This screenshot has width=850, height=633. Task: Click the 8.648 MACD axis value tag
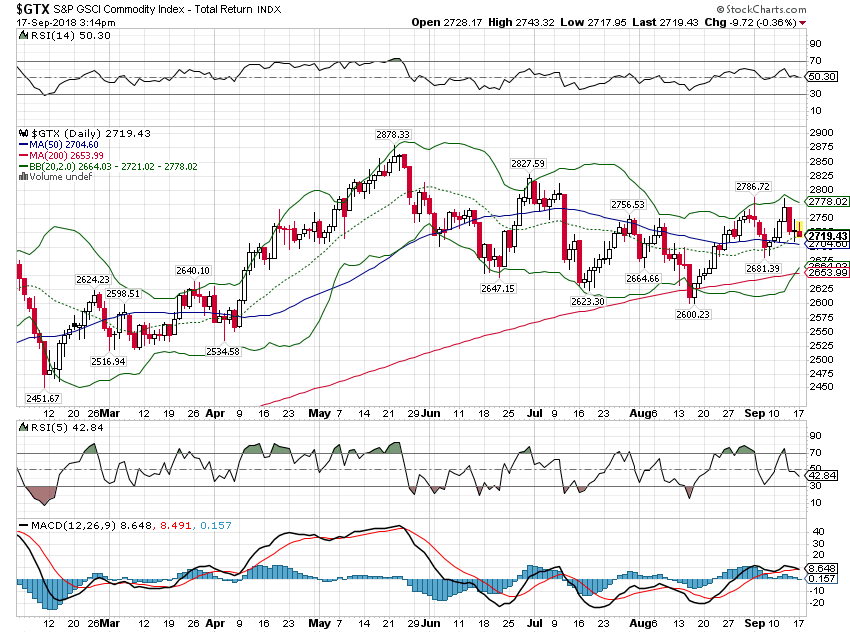(x=822, y=569)
